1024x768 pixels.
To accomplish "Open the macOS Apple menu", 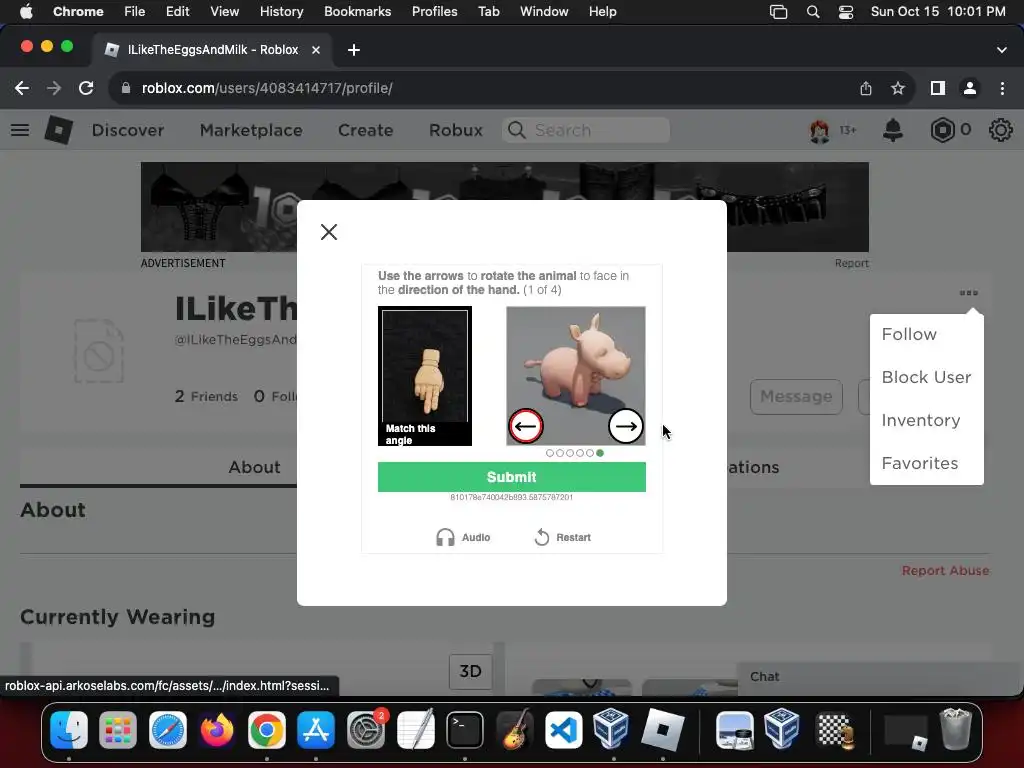I will point(26,11).
